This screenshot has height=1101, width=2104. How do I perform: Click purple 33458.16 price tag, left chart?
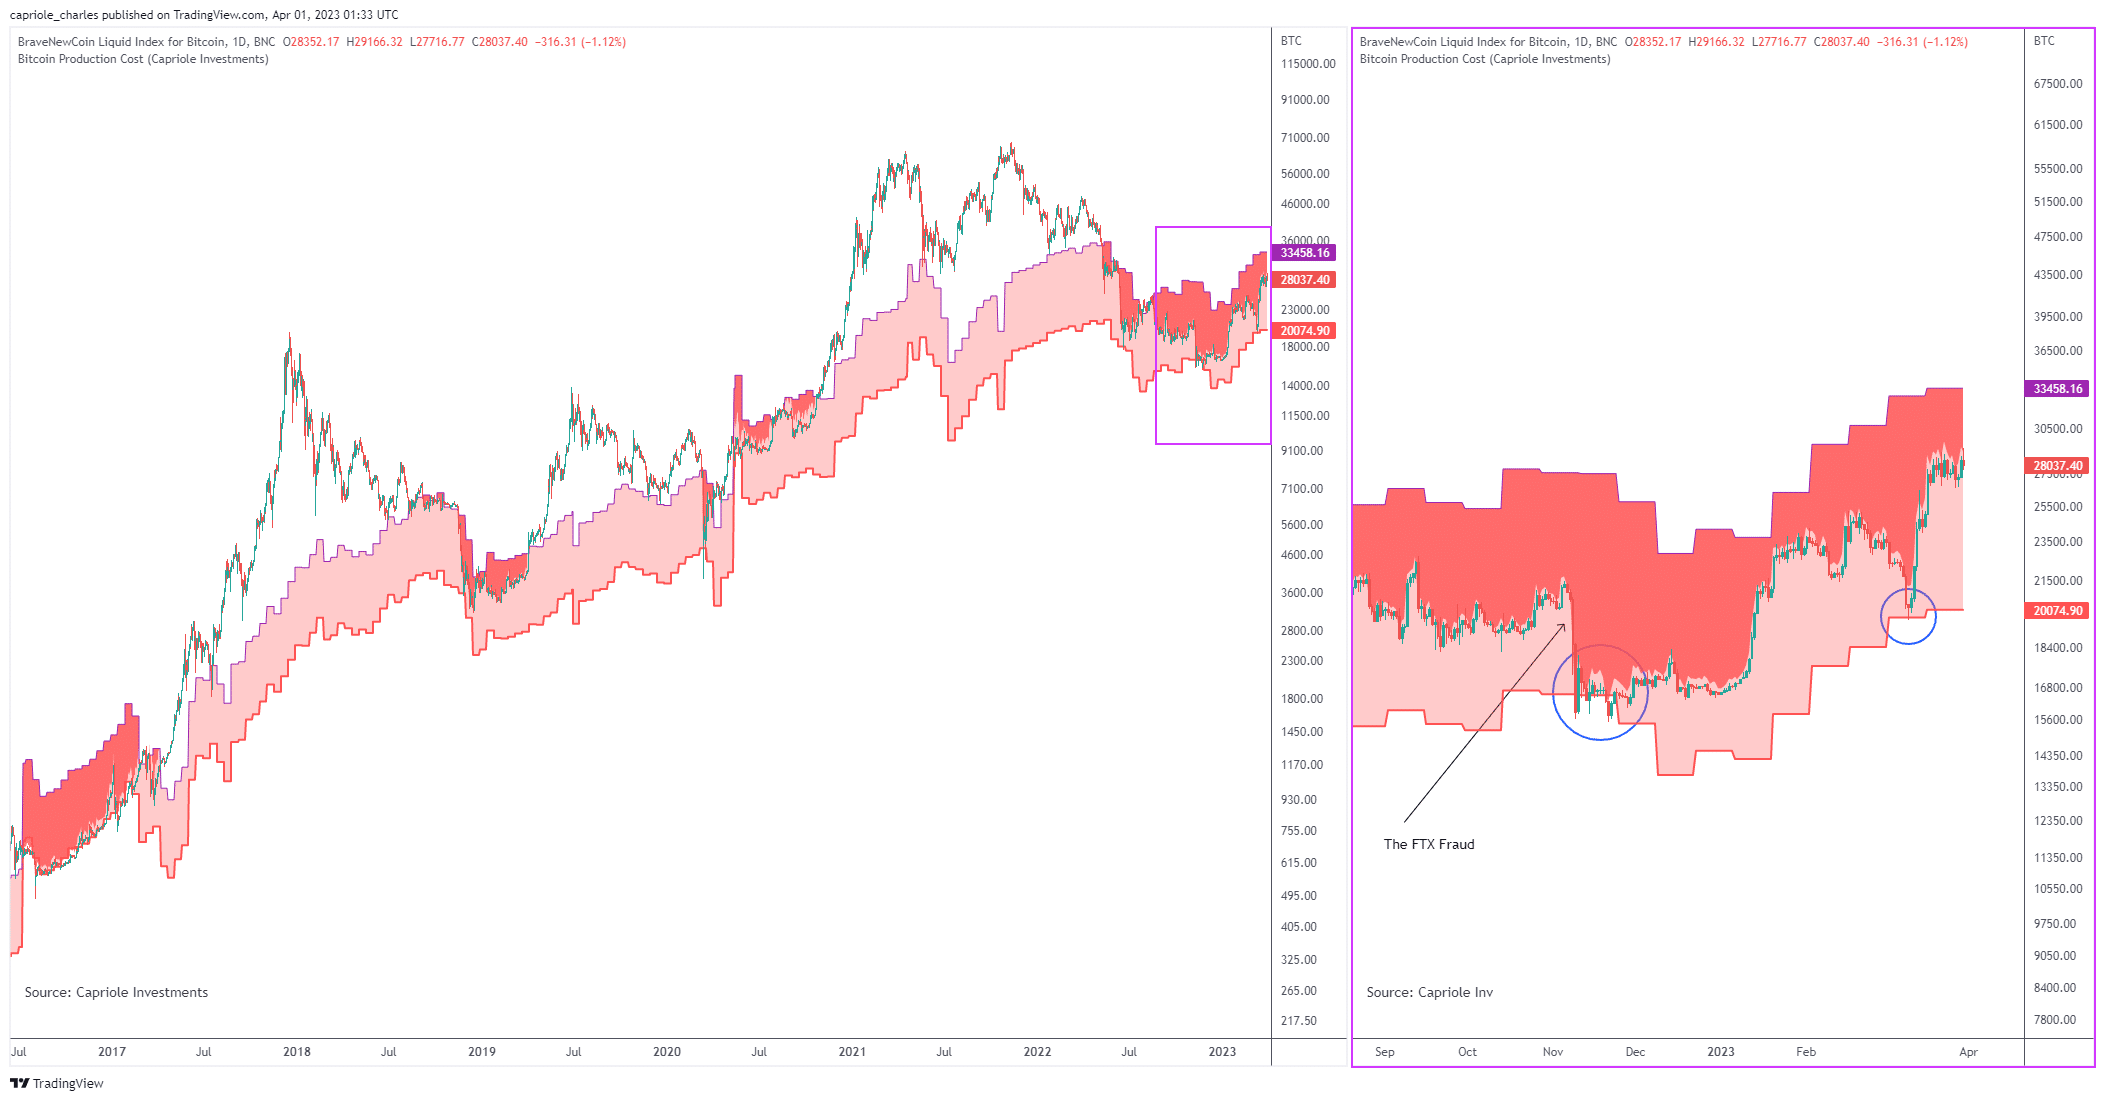click(1304, 253)
